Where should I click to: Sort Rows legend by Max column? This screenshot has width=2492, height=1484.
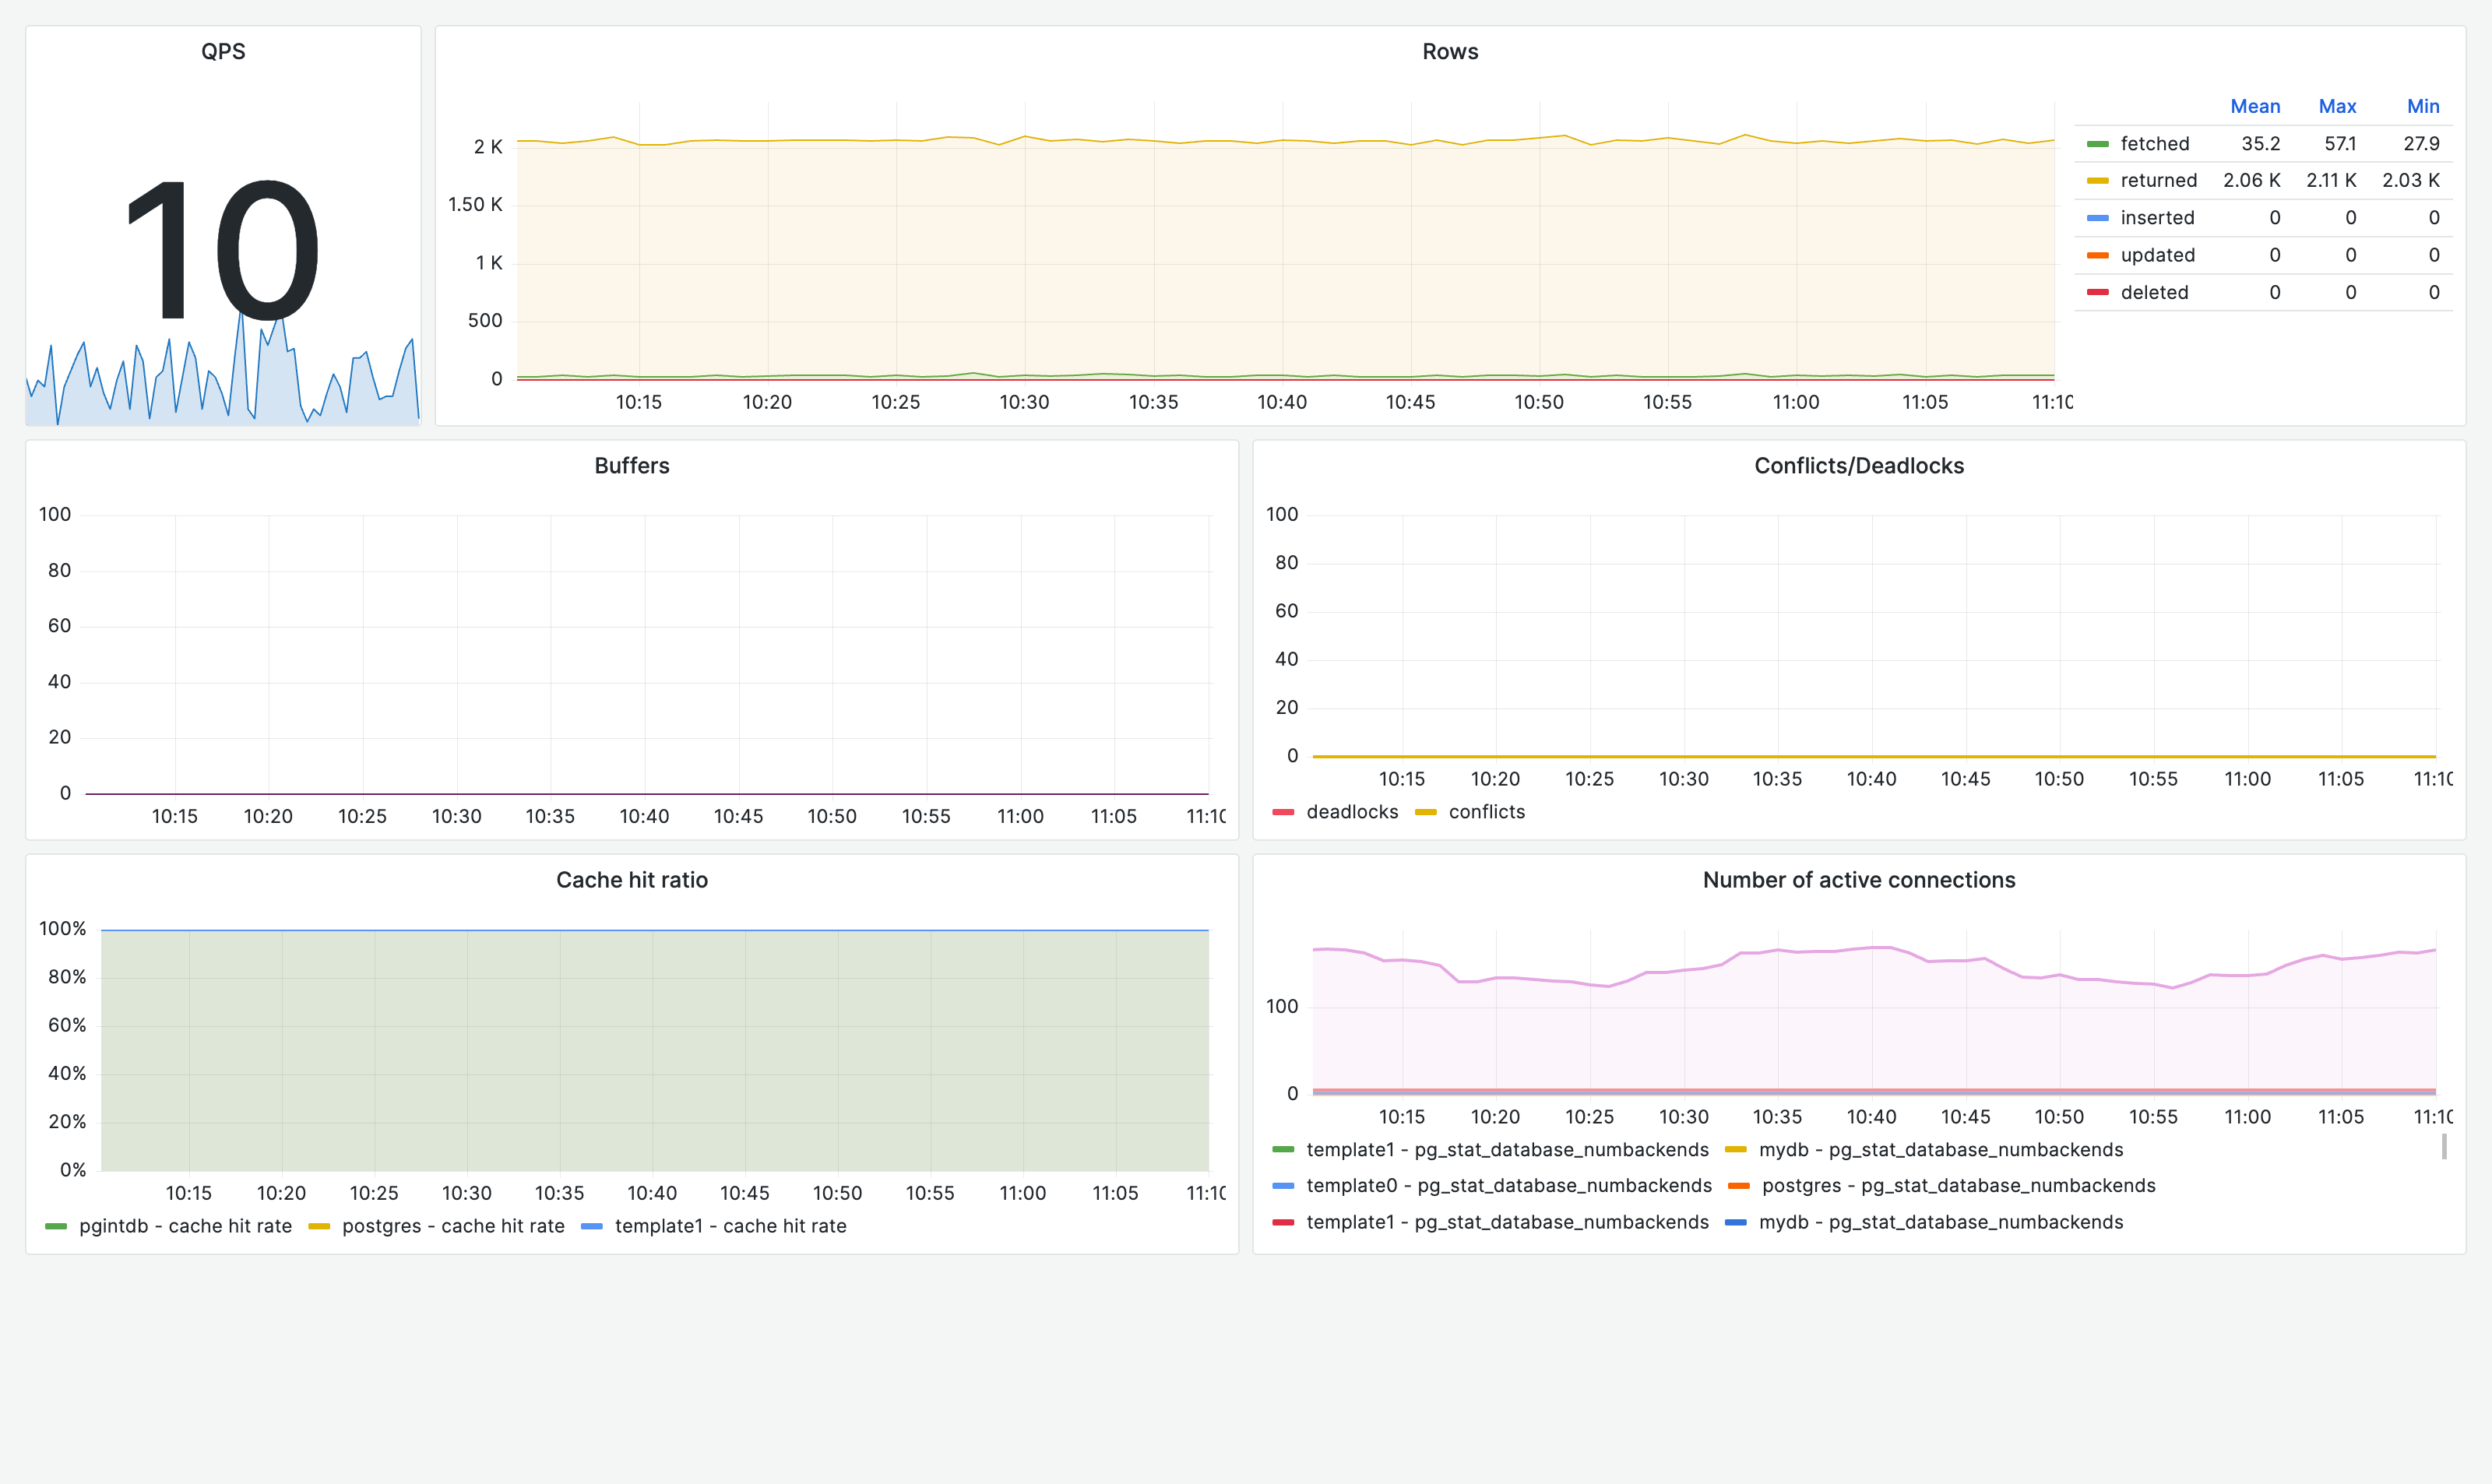click(2337, 106)
